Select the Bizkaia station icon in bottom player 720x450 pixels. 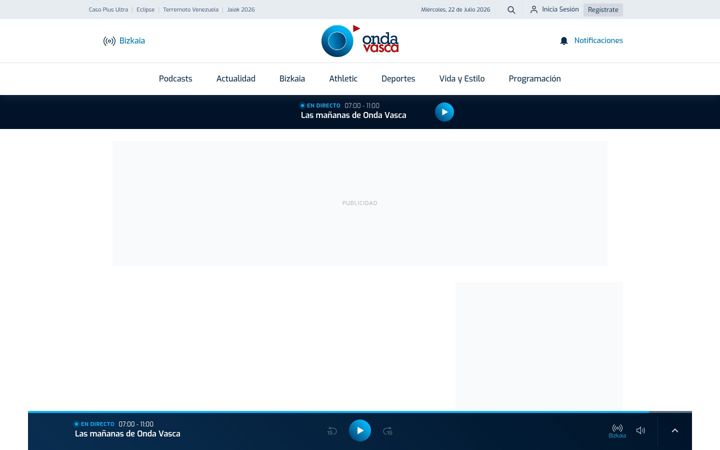pos(617,431)
